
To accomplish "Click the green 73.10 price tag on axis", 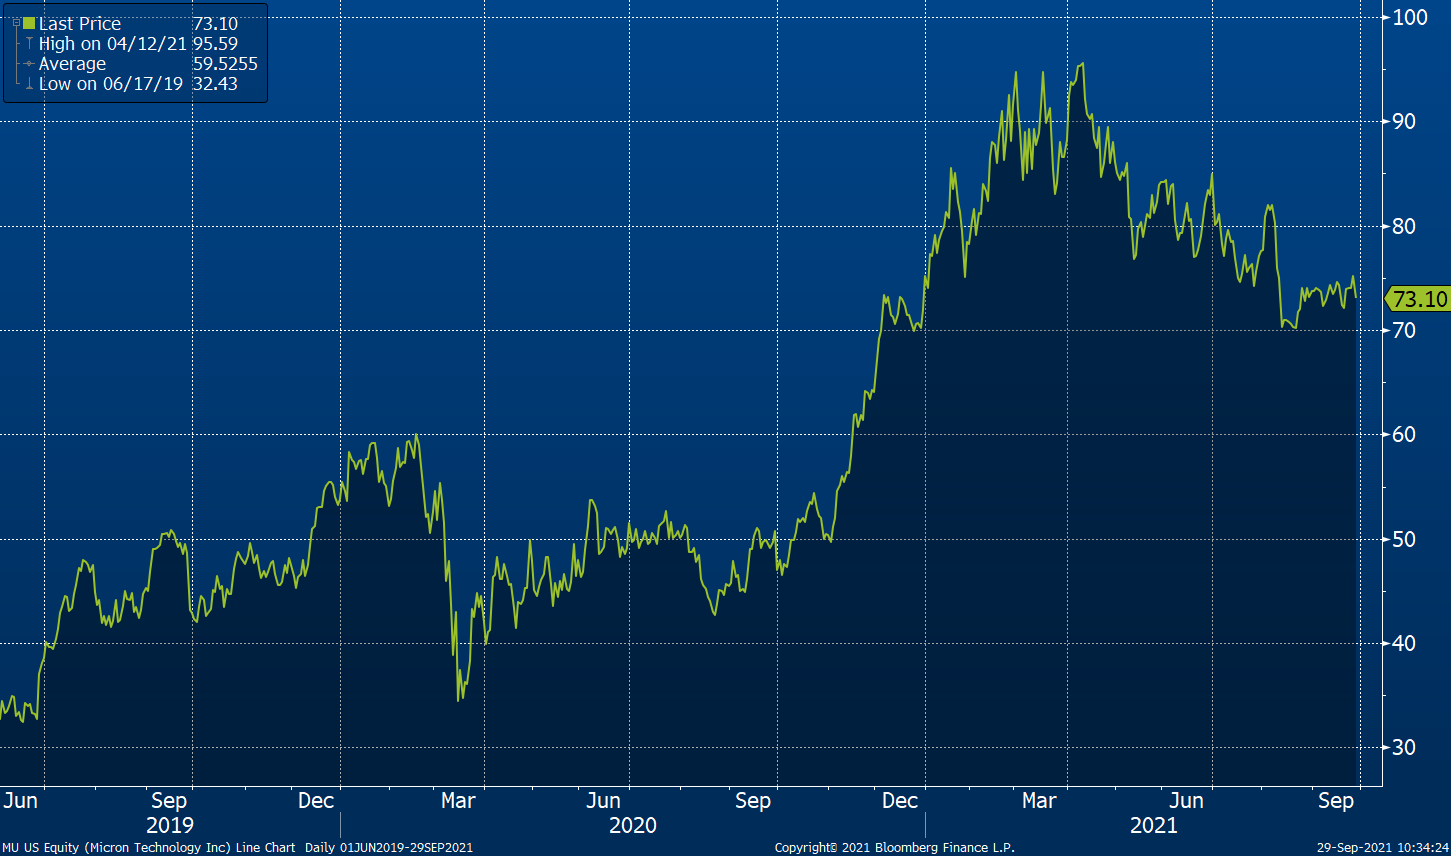I will pyautogui.click(x=1417, y=298).
